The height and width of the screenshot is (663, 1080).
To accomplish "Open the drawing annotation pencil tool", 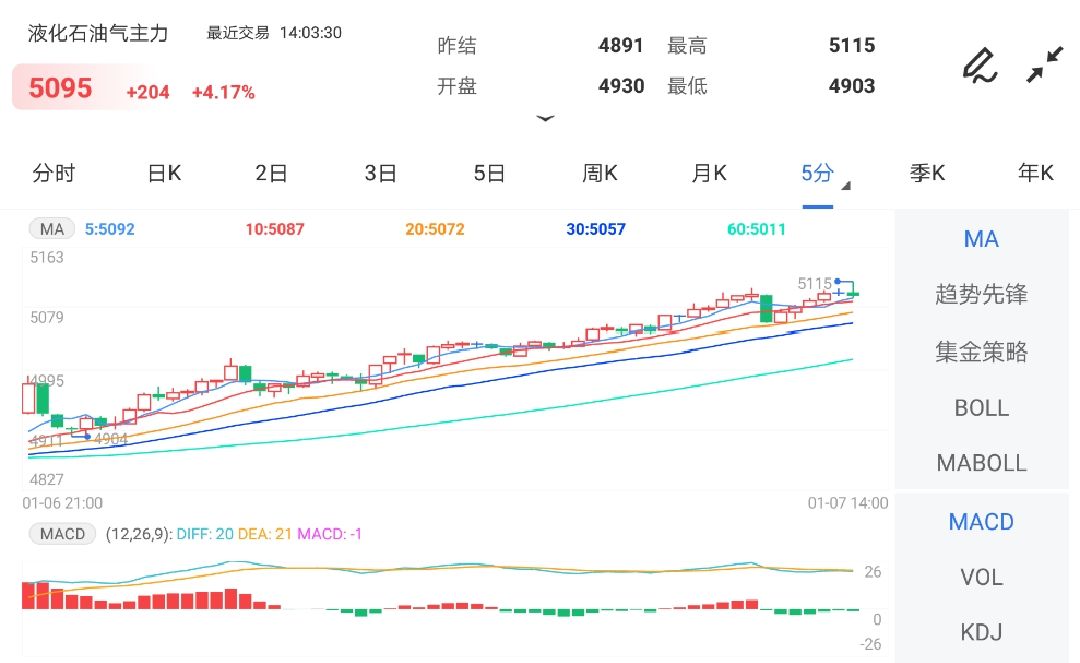I will [980, 63].
